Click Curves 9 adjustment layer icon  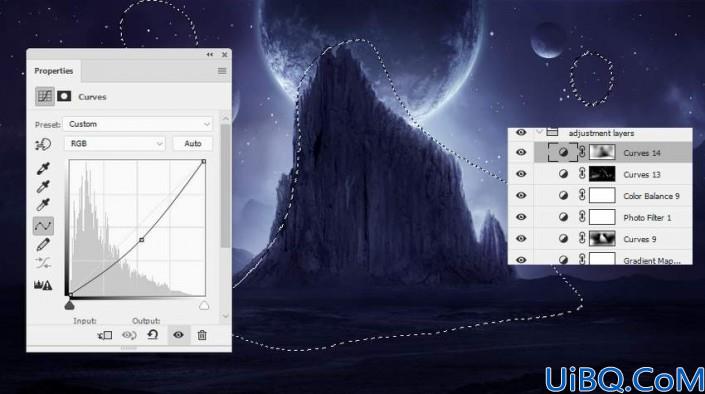563,239
